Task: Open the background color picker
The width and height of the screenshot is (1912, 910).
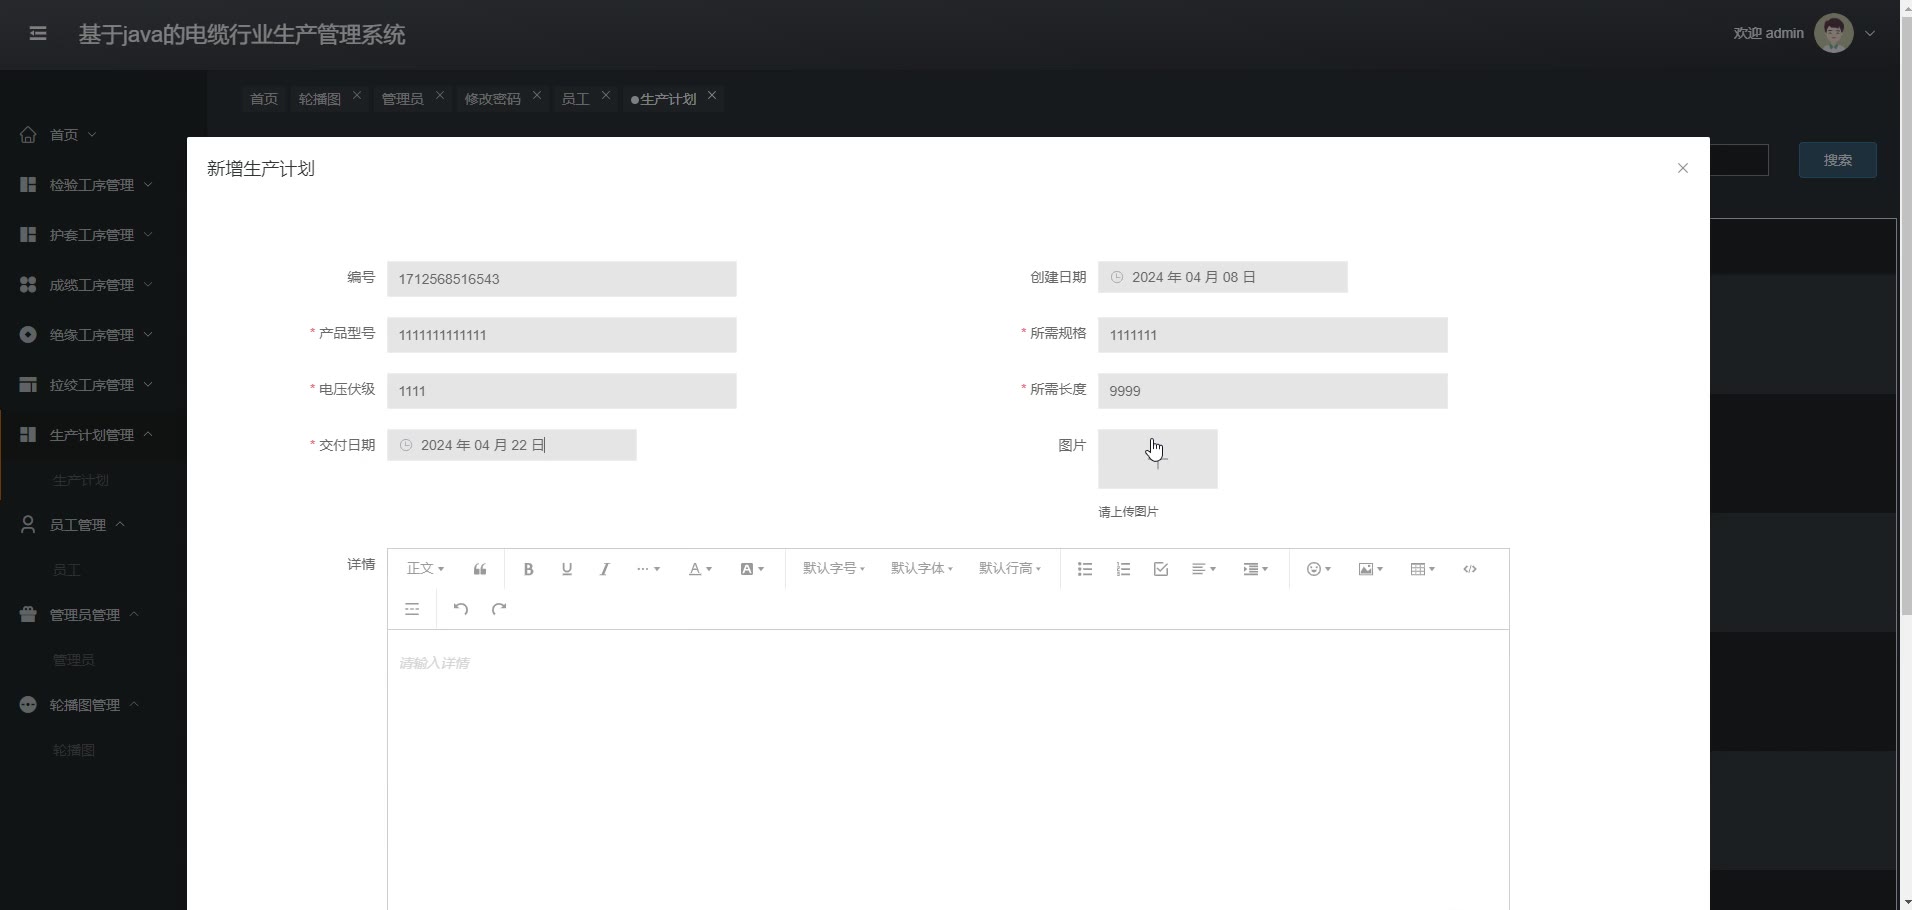Action: coord(752,569)
